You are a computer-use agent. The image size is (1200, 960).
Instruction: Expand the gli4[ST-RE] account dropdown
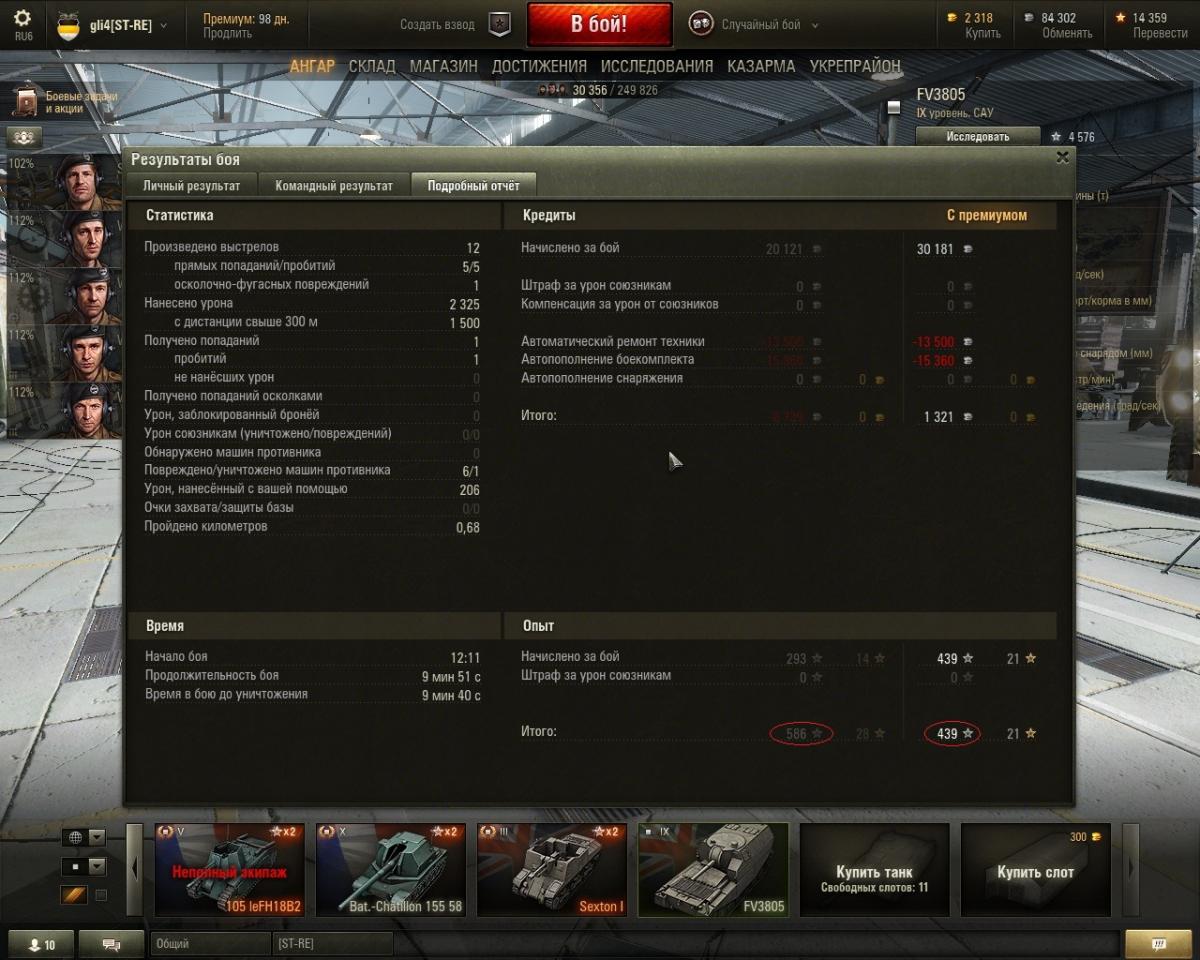tap(164, 25)
